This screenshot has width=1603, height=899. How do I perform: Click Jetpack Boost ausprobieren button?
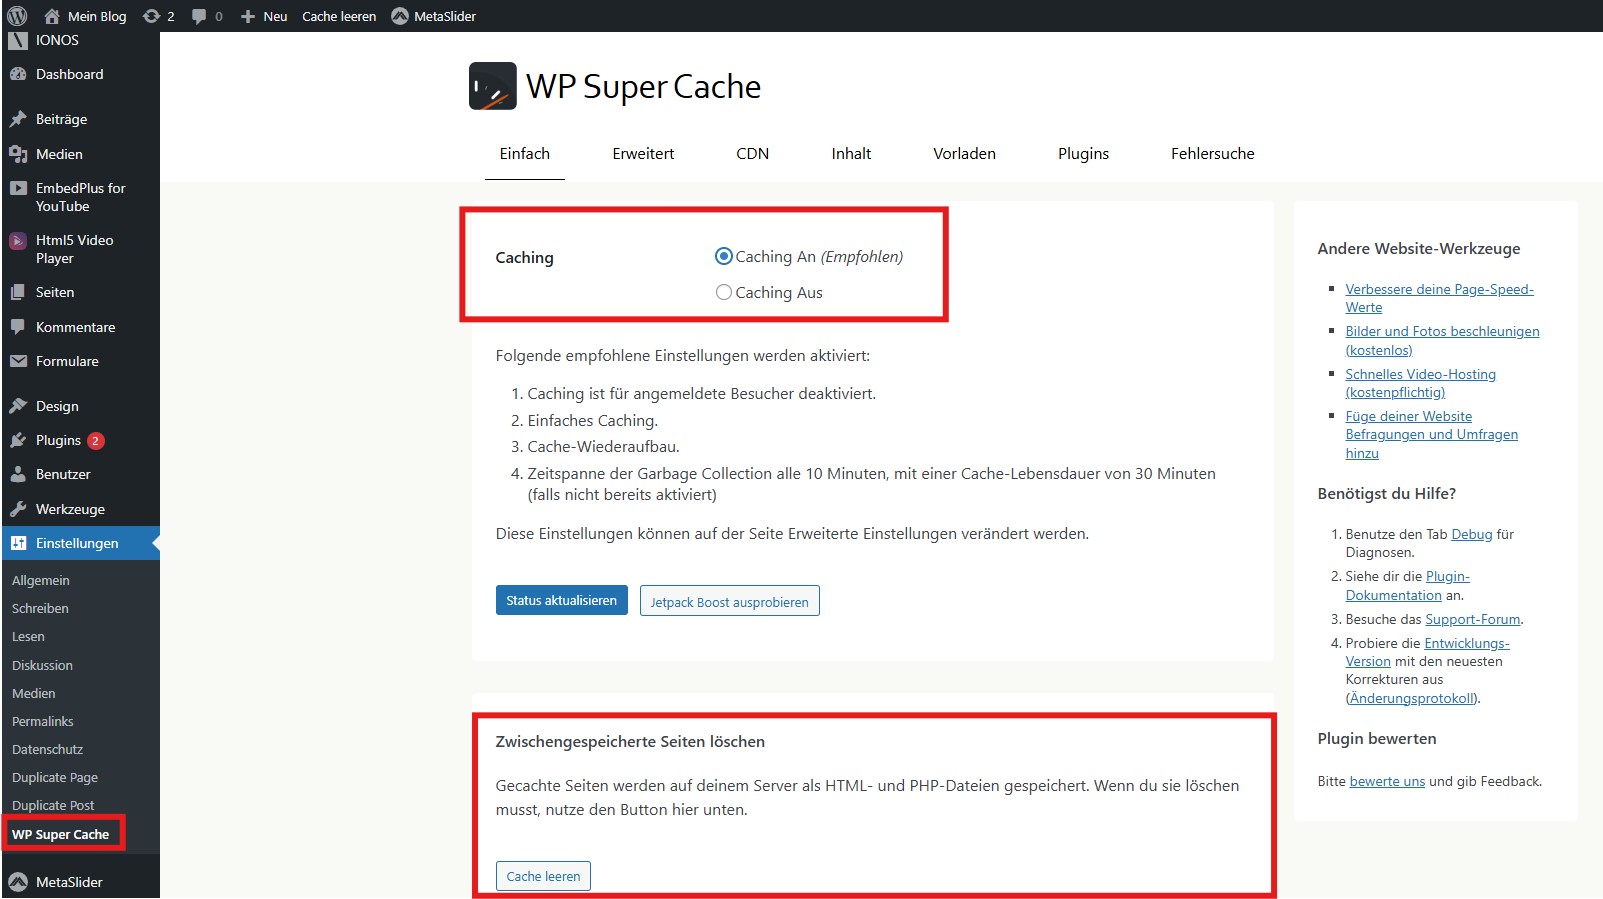coord(730,601)
